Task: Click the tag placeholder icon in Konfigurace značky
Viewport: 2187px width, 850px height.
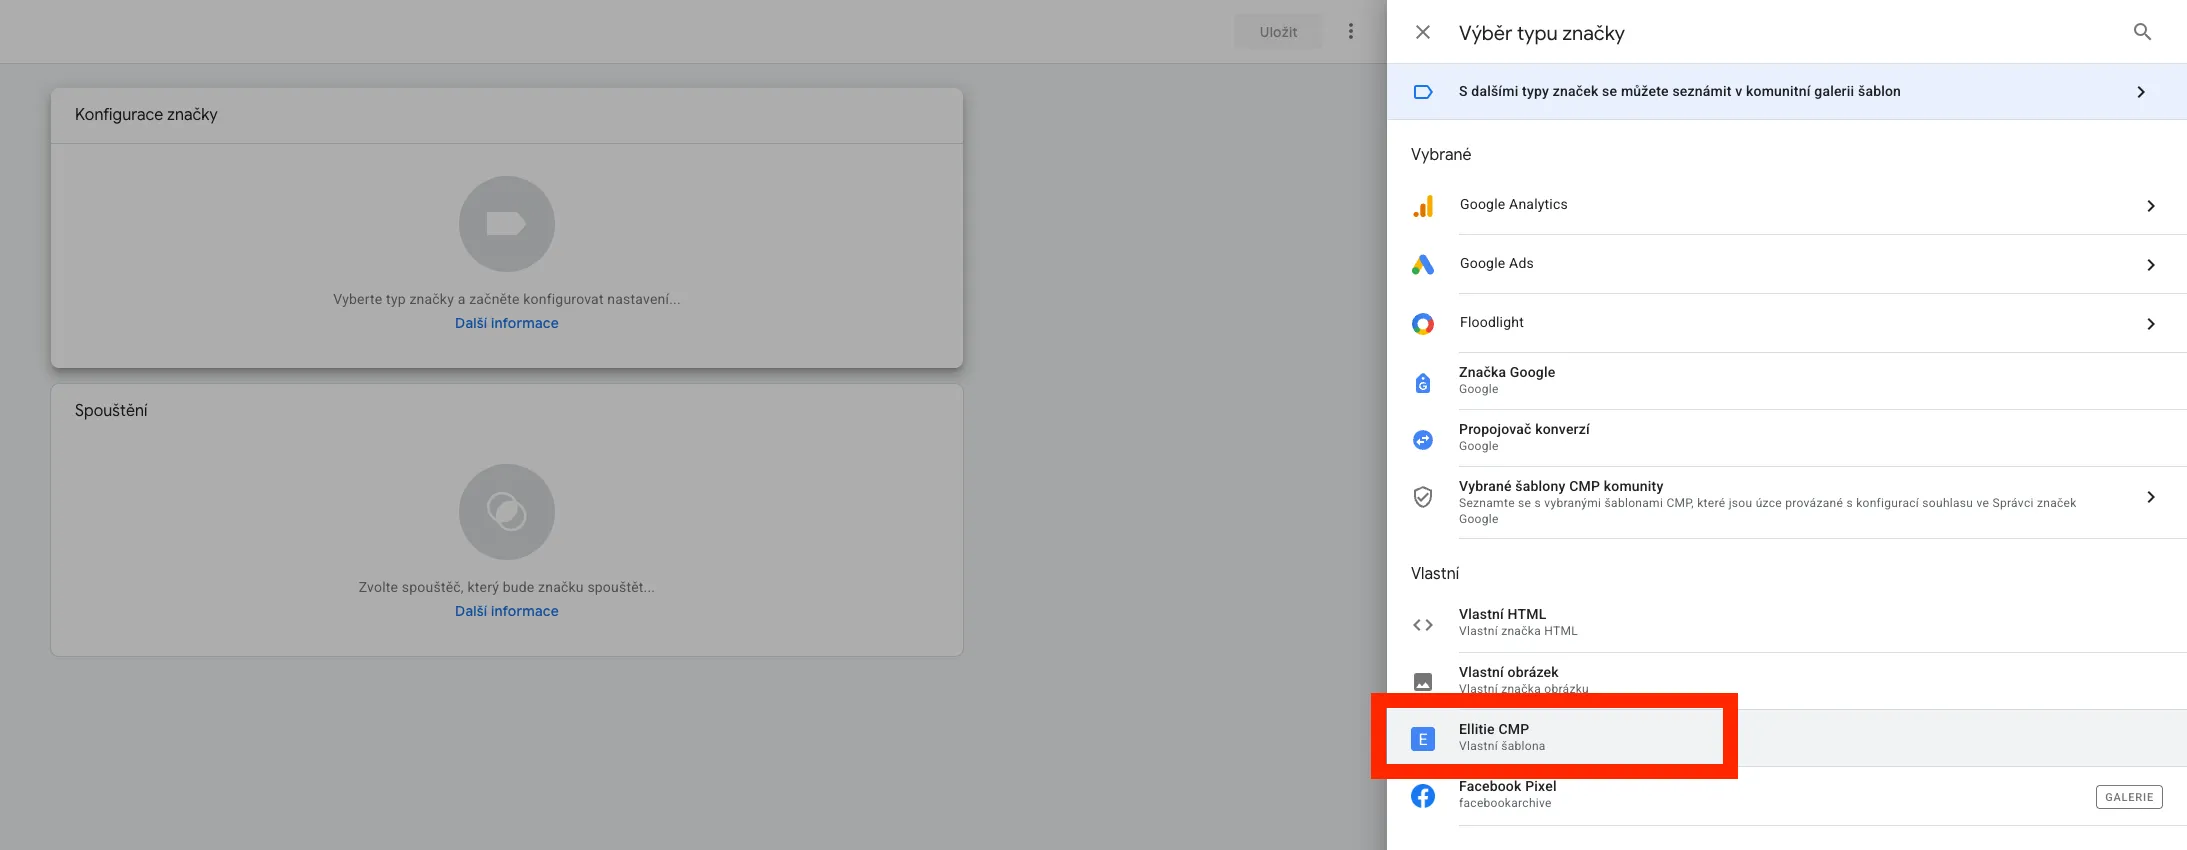Action: pos(507,224)
